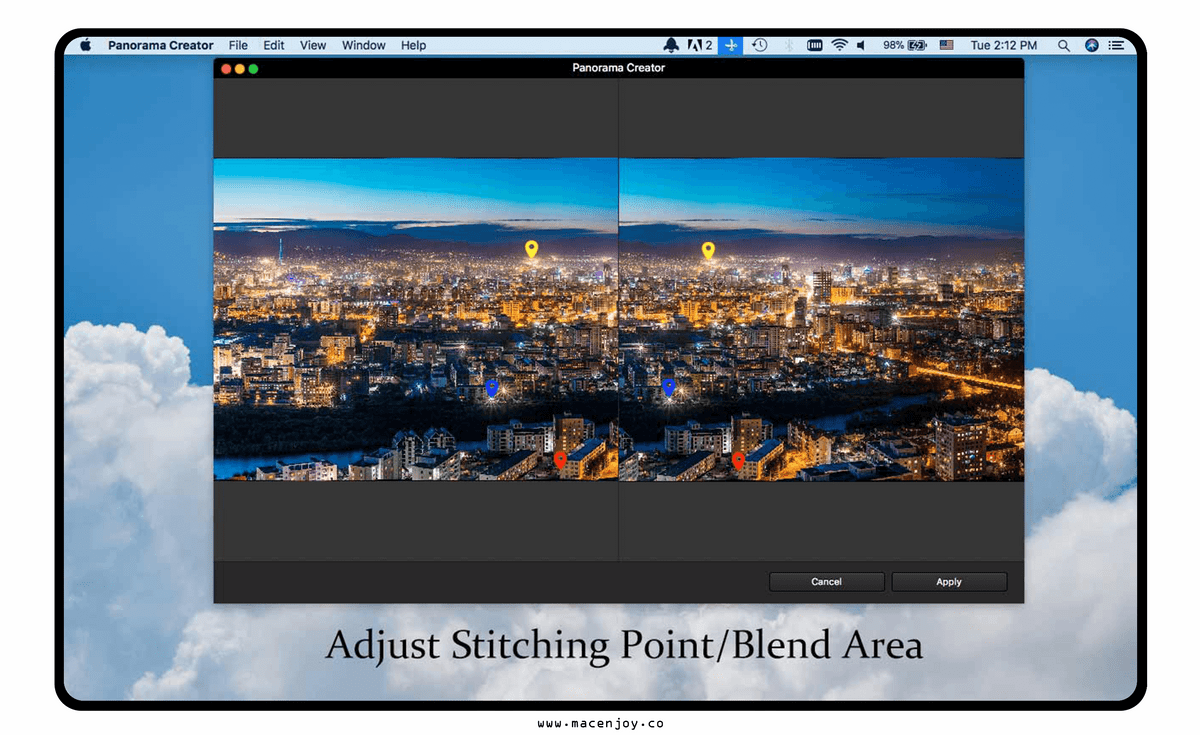The width and height of the screenshot is (1200, 735).
Task: Click the Cancel button
Action: coord(827,582)
